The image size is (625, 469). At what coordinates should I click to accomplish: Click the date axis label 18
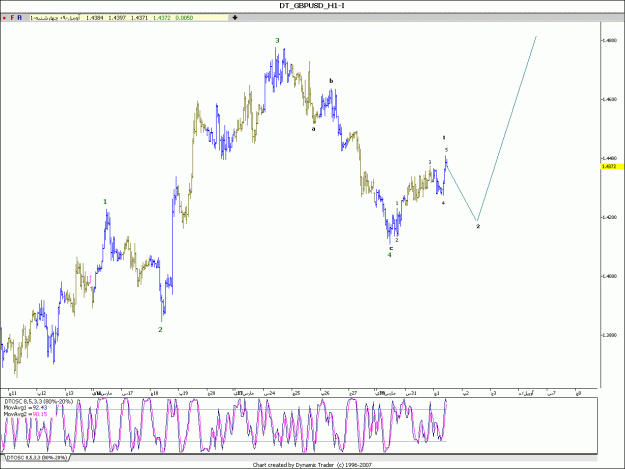pos(155,393)
